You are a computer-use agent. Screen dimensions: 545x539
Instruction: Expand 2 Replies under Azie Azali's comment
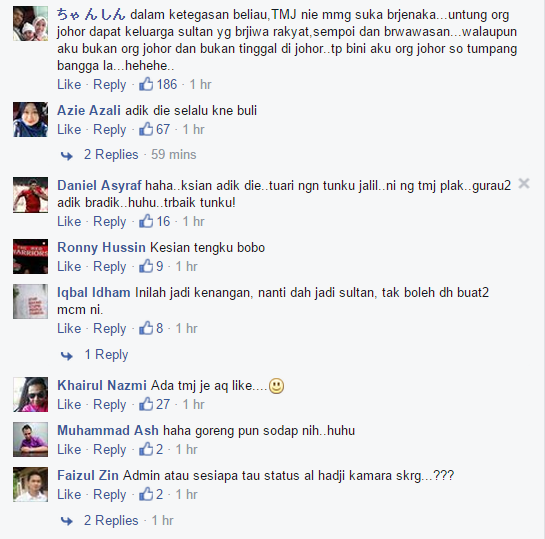(x=111, y=154)
